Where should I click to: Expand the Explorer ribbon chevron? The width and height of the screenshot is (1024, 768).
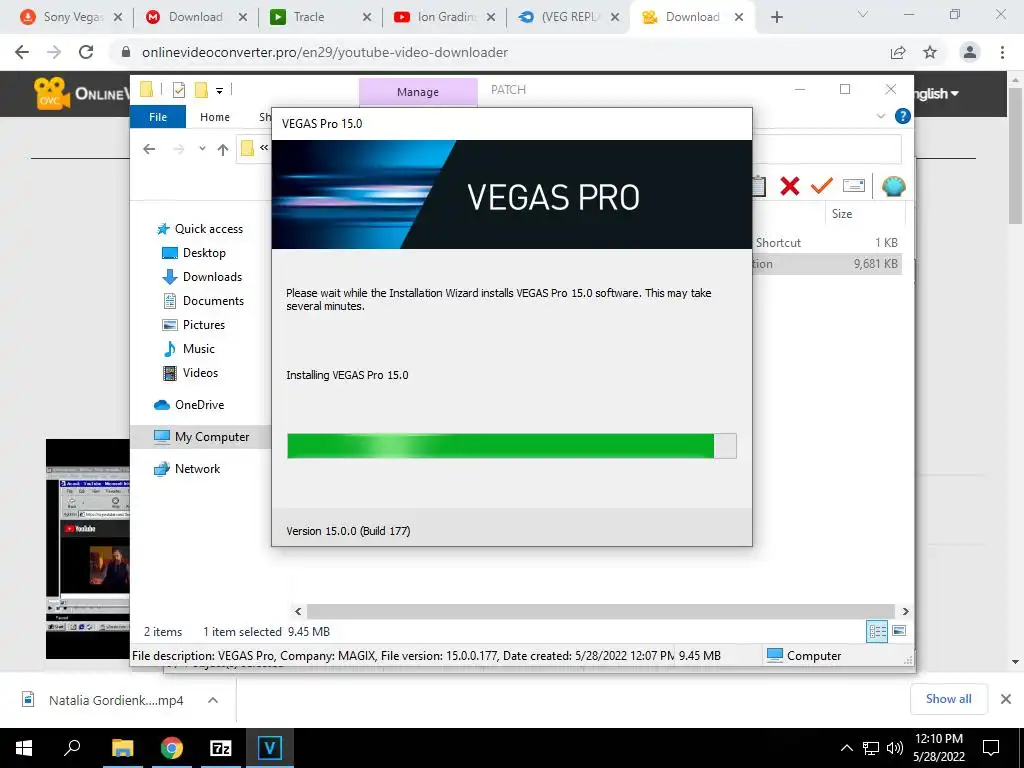point(881,116)
